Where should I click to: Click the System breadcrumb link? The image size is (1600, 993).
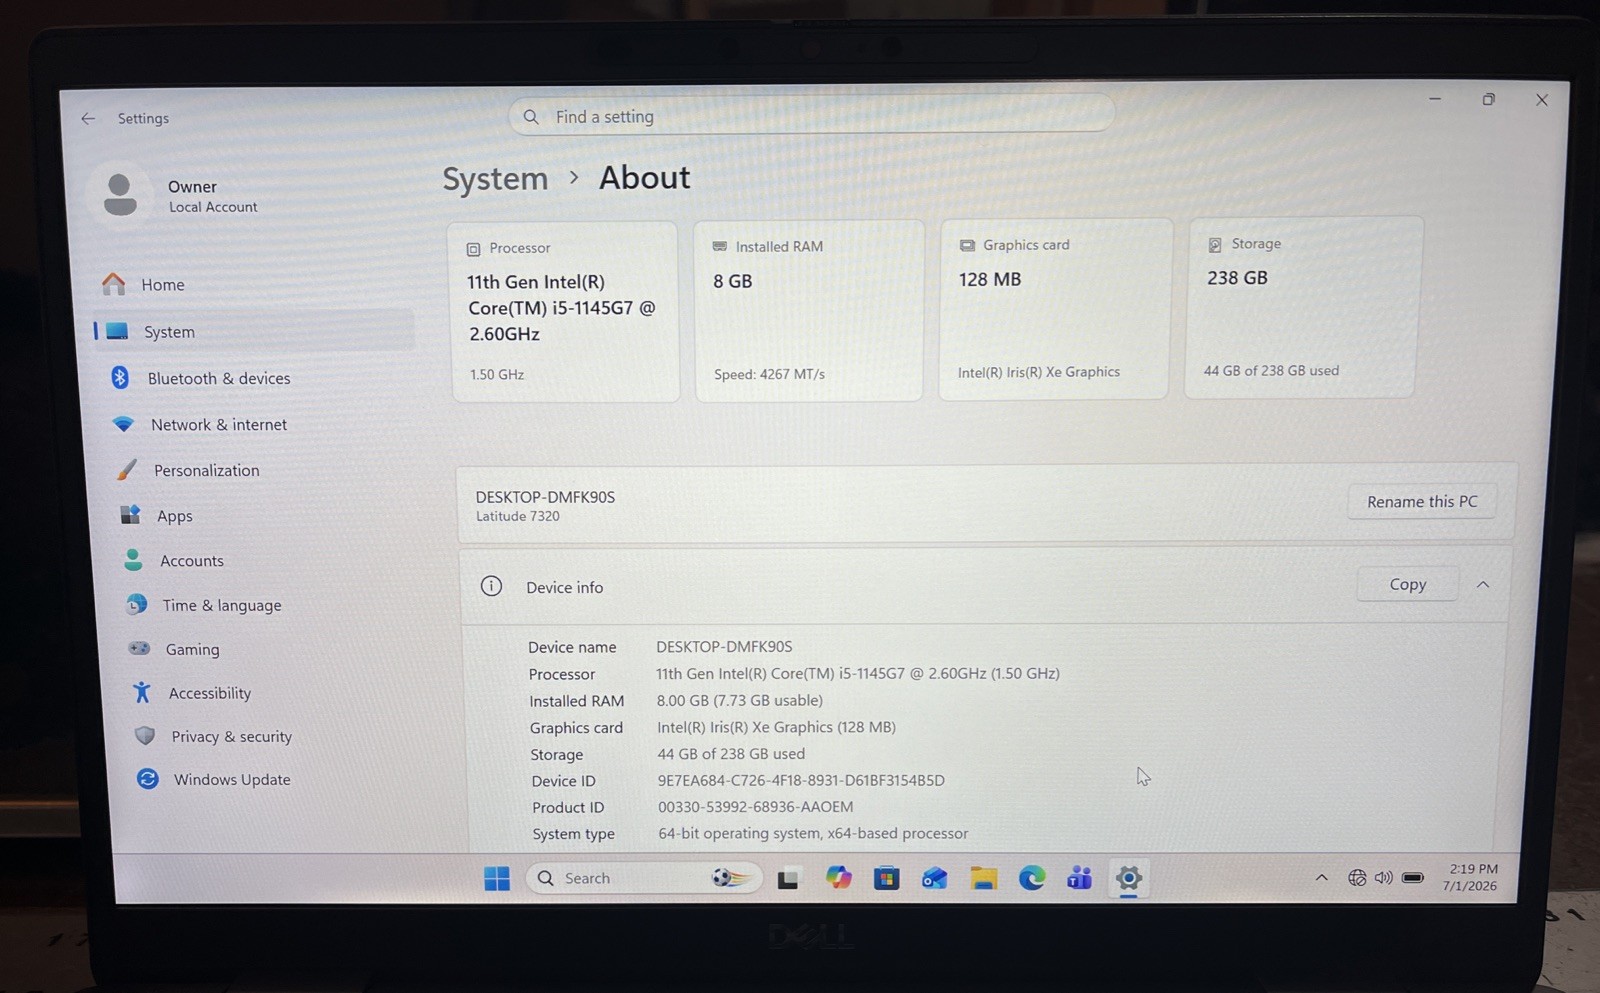click(495, 179)
